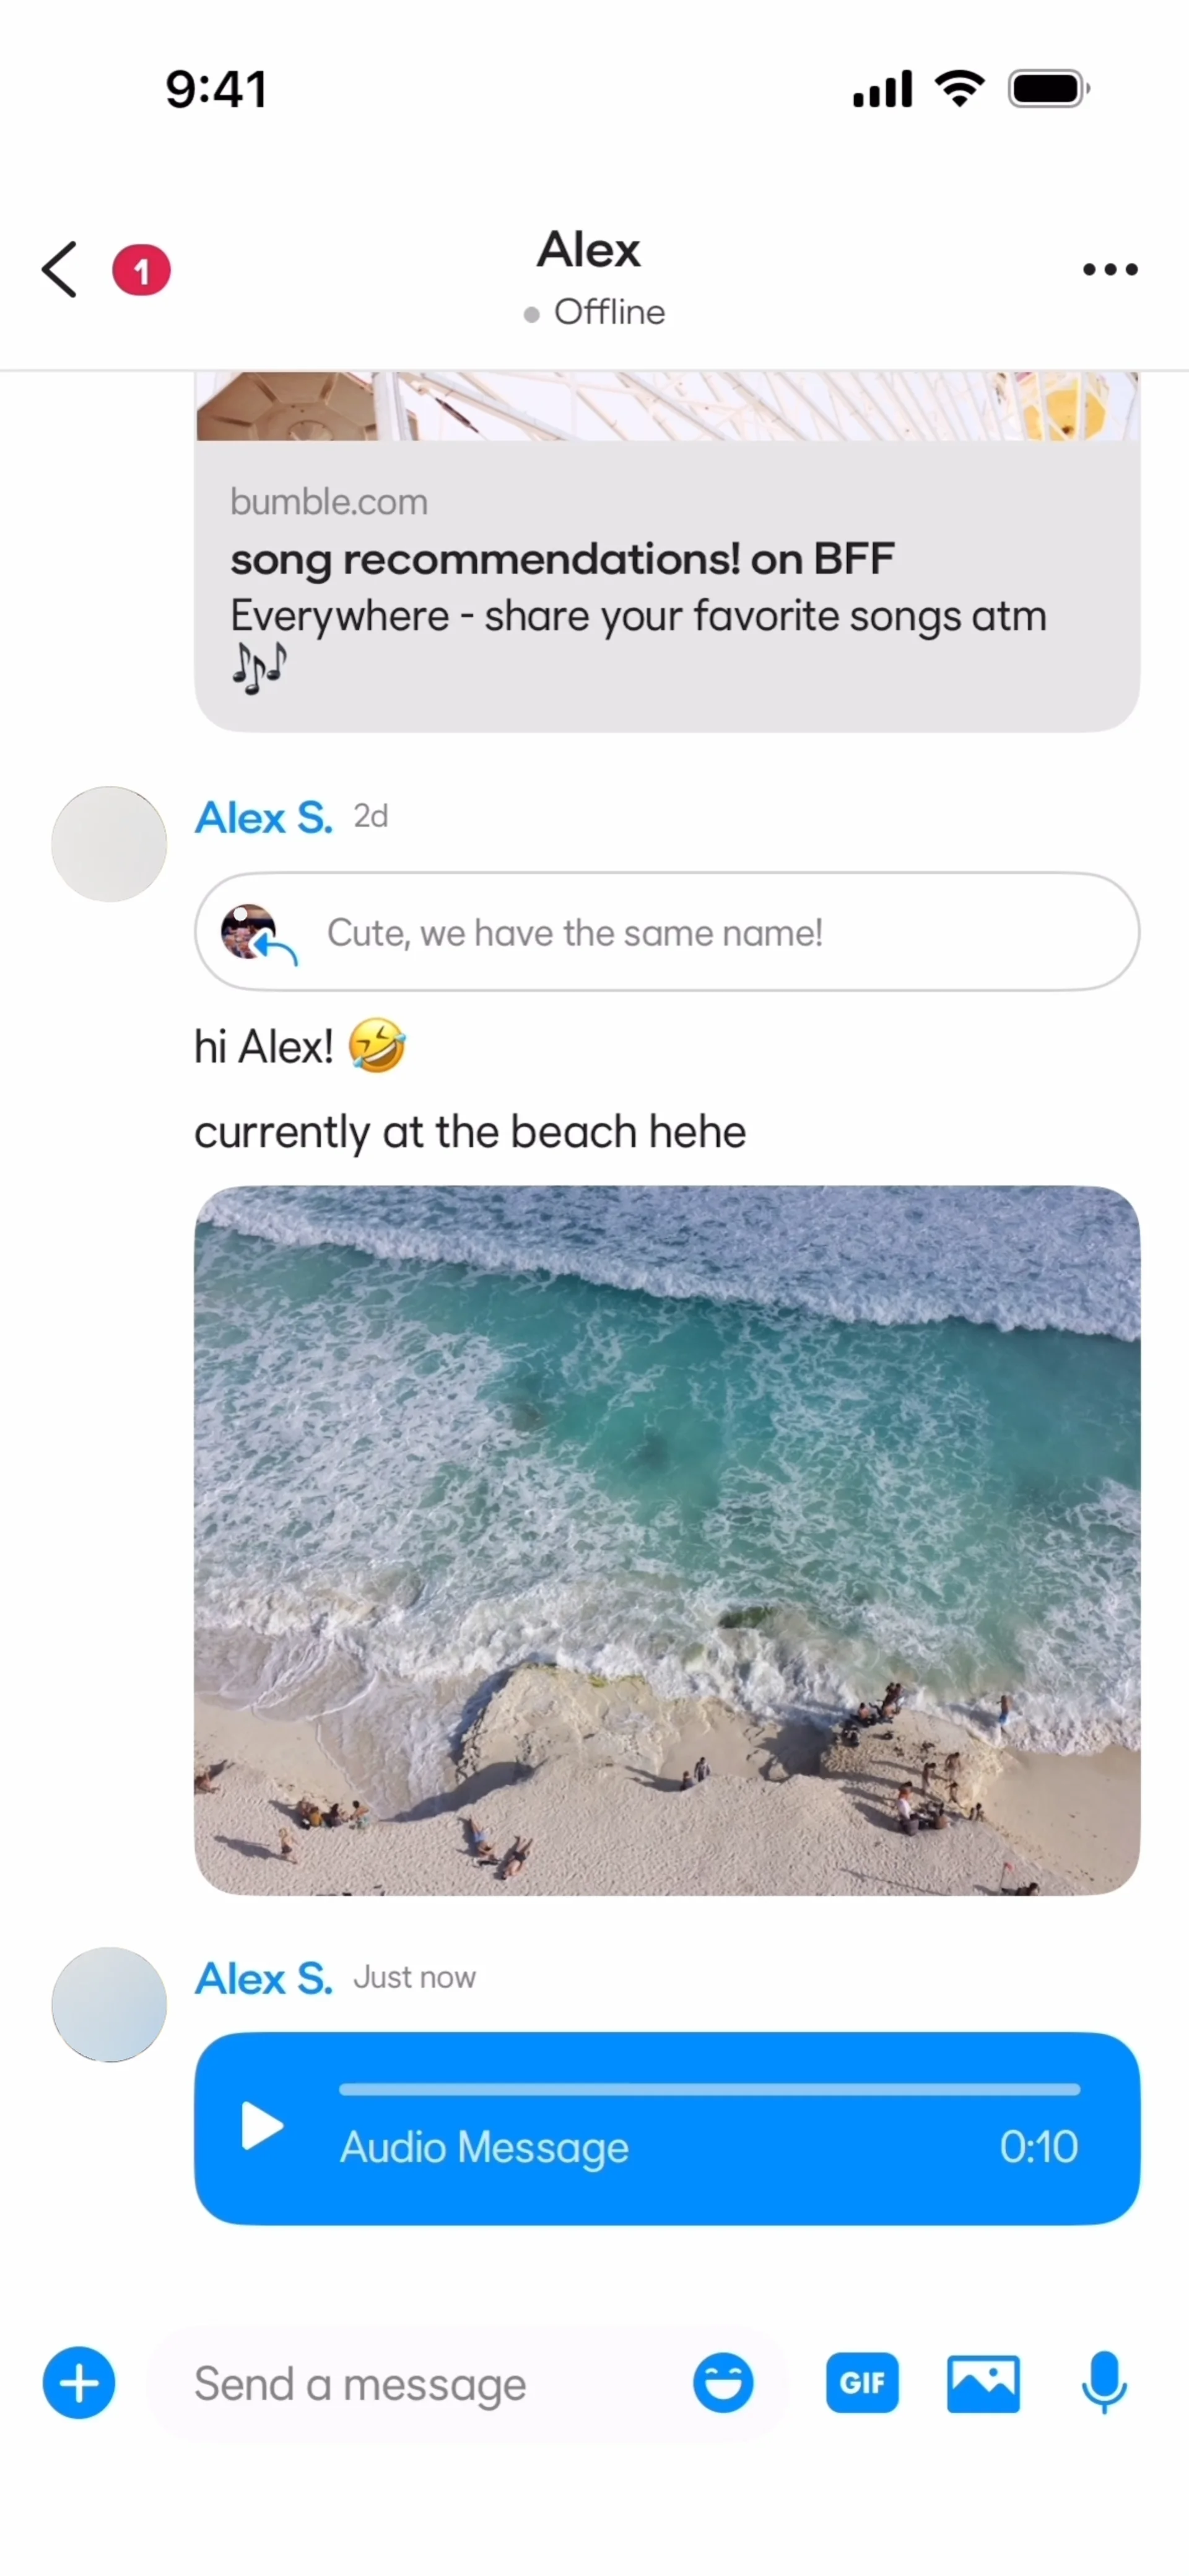The height and width of the screenshot is (2576, 1189).
Task: Tap the quoted reply 'Cute, we have the same name!'
Action: pyautogui.click(x=667, y=932)
